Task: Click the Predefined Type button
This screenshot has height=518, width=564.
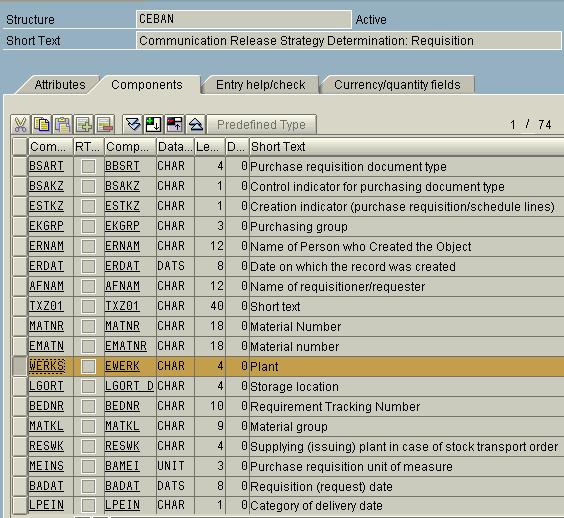Action: coord(261,124)
